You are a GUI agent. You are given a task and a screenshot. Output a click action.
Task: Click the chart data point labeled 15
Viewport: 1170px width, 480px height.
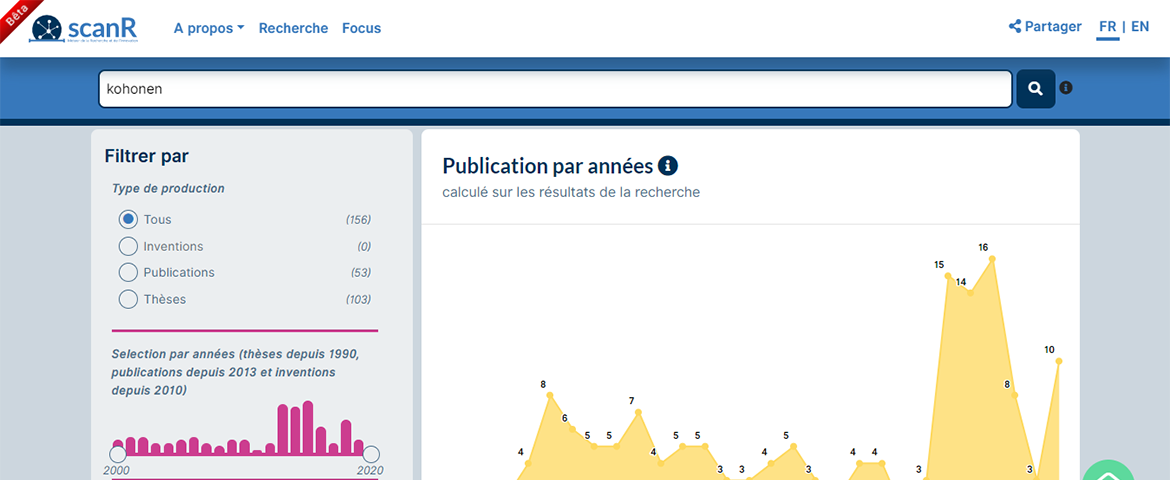(x=948, y=276)
